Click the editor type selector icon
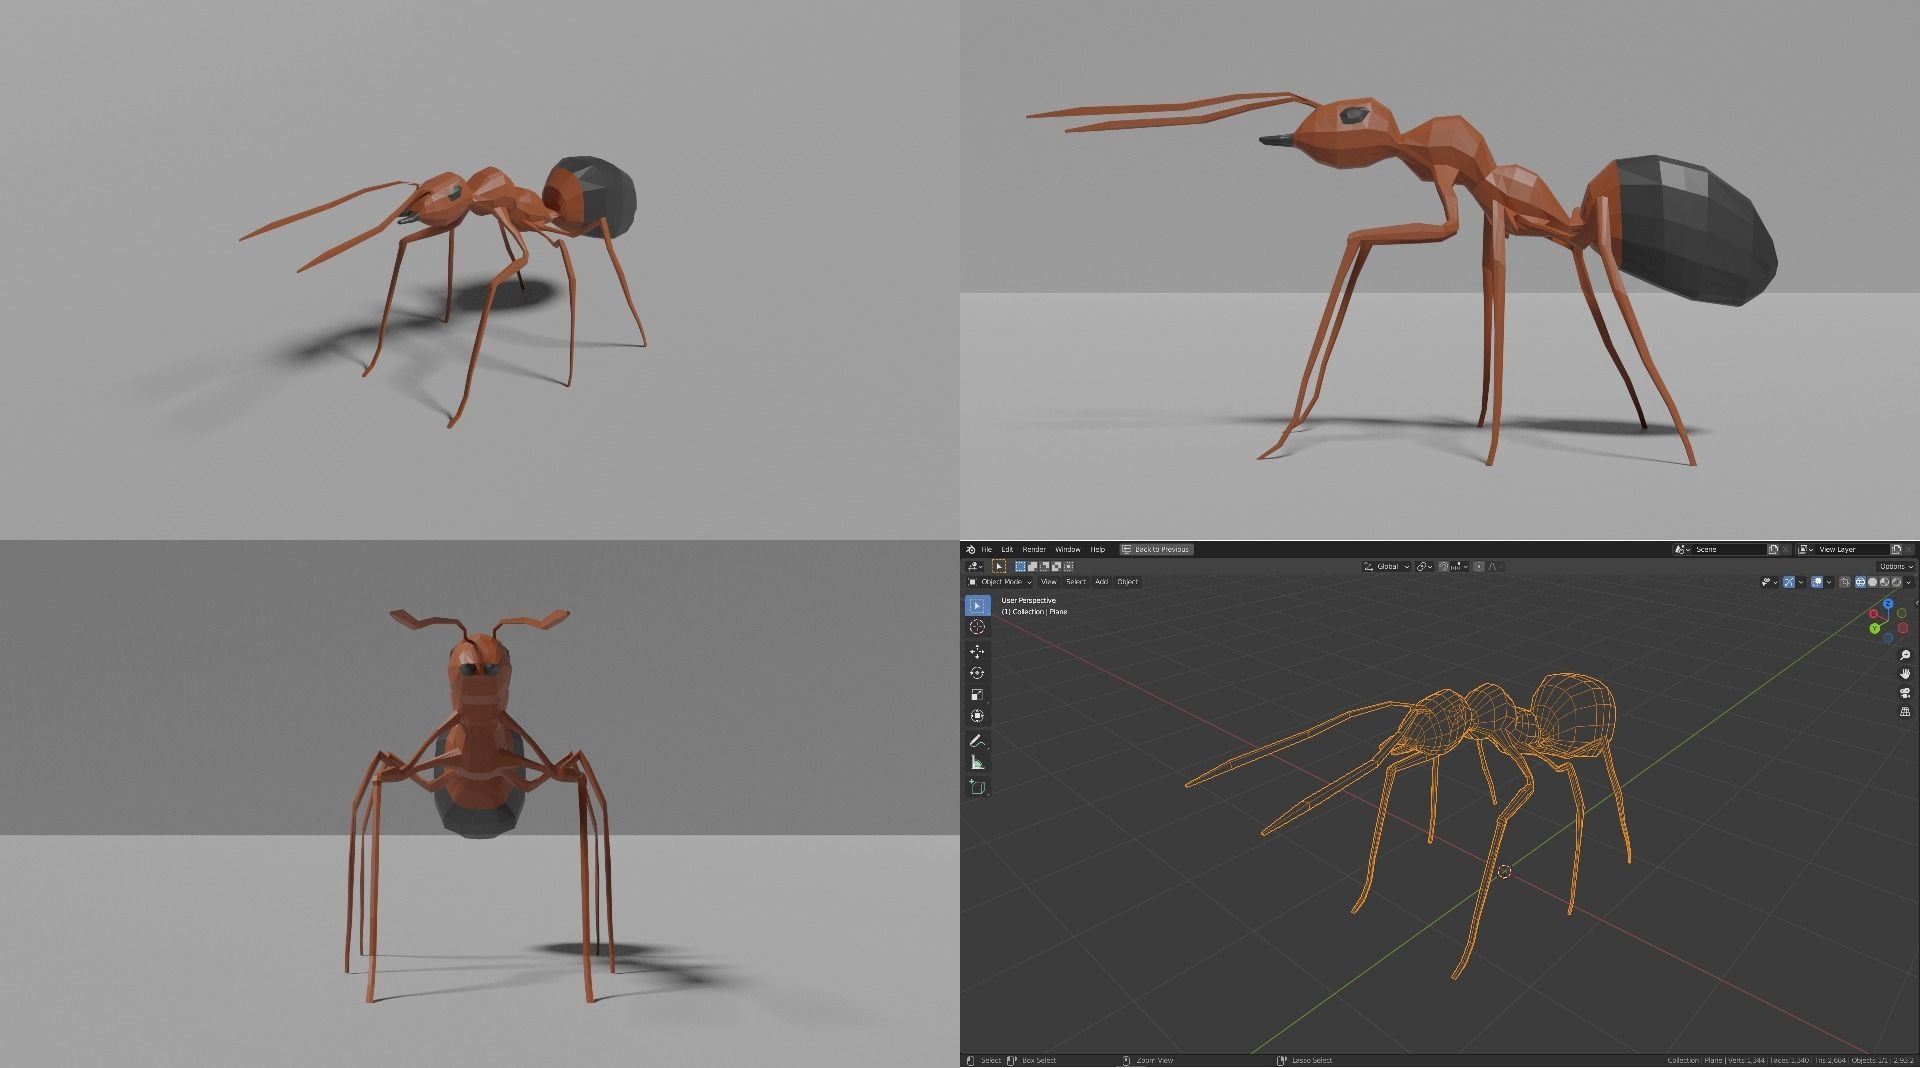Screen dimensions: 1920x1068 [x=975, y=566]
